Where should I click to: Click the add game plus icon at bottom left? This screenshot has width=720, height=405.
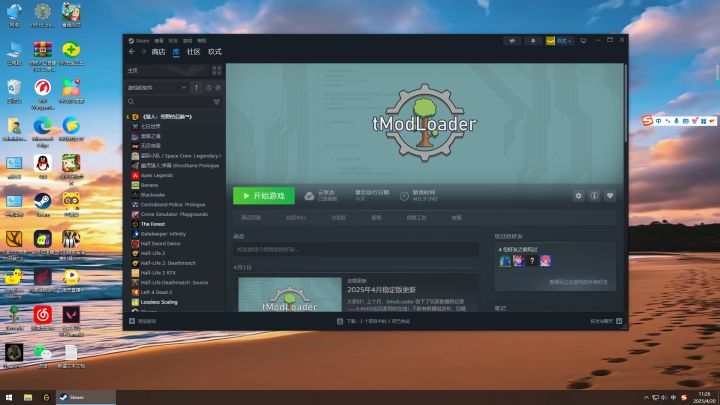pos(132,321)
